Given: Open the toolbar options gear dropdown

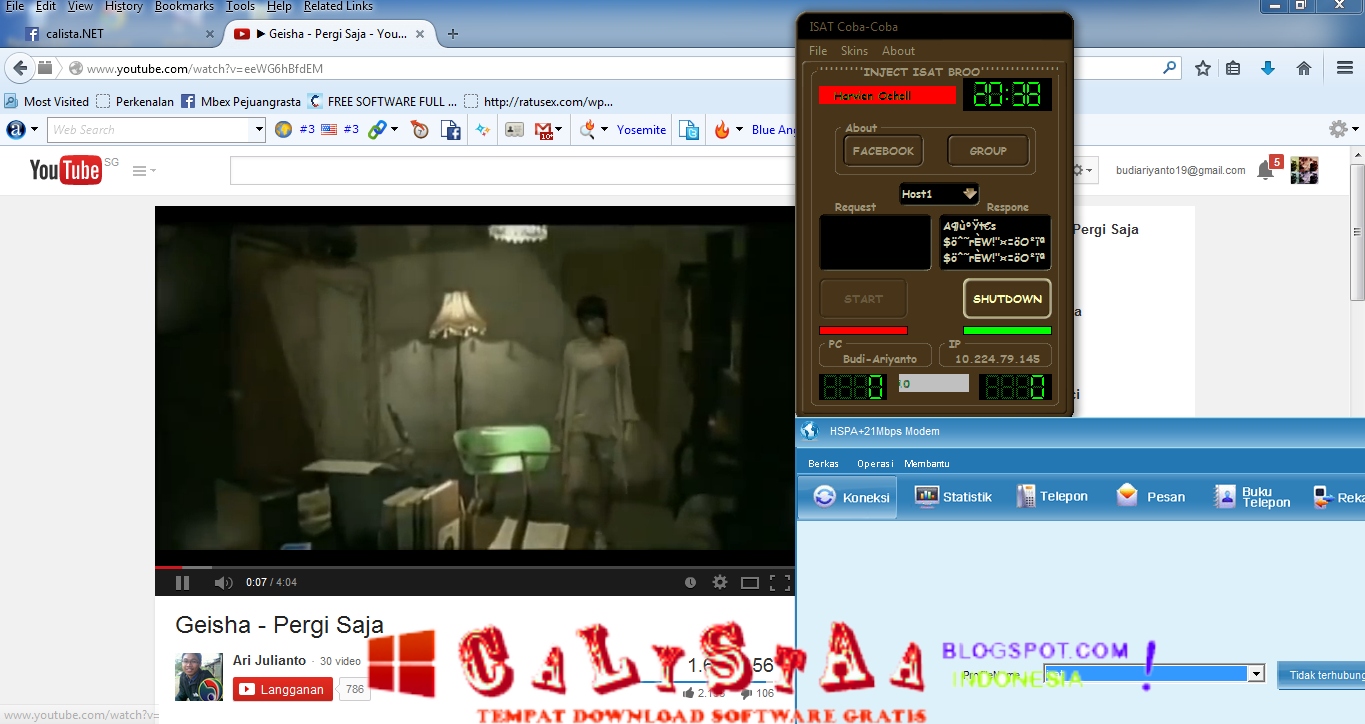Looking at the screenshot, I should [1344, 130].
